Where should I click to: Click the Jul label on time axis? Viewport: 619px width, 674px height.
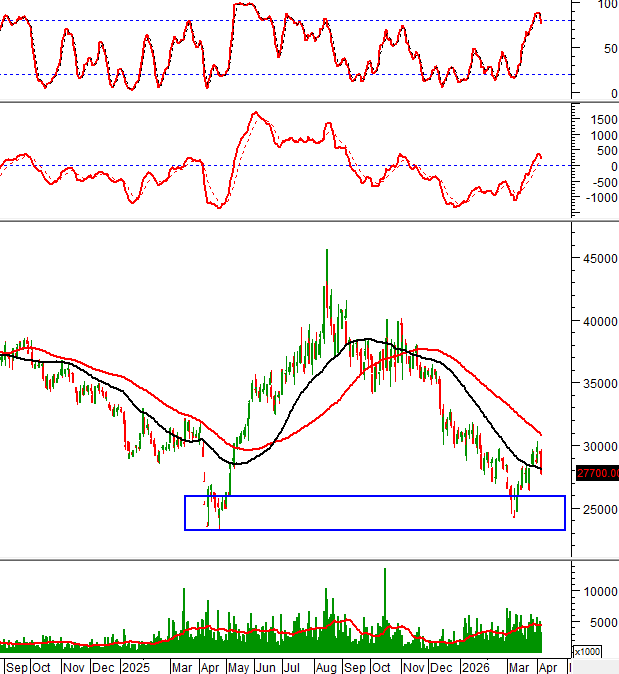coord(293,666)
